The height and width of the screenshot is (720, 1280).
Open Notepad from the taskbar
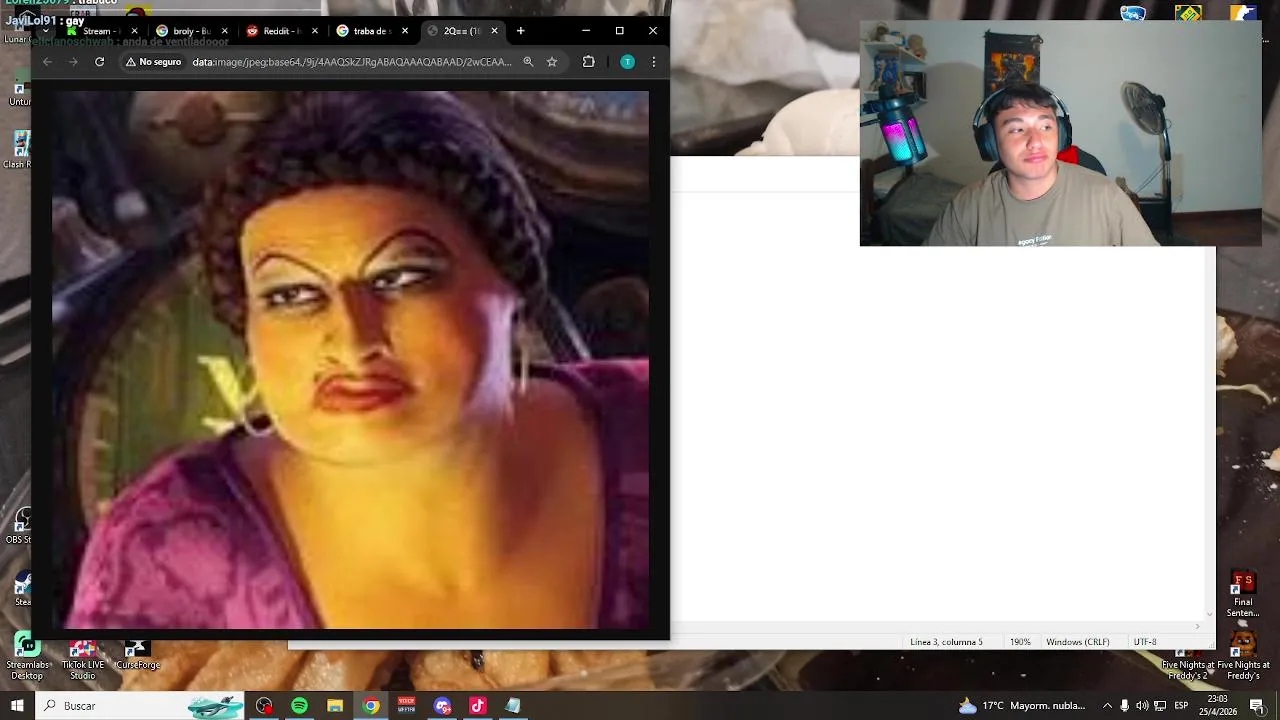pyautogui.click(x=513, y=706)
